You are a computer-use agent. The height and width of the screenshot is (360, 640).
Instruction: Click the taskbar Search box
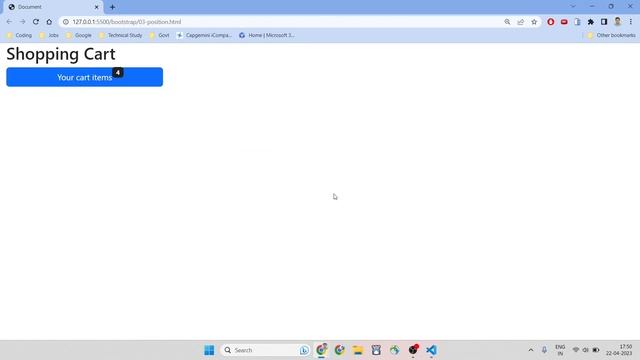pyautogui.click(x=265, y=350)
